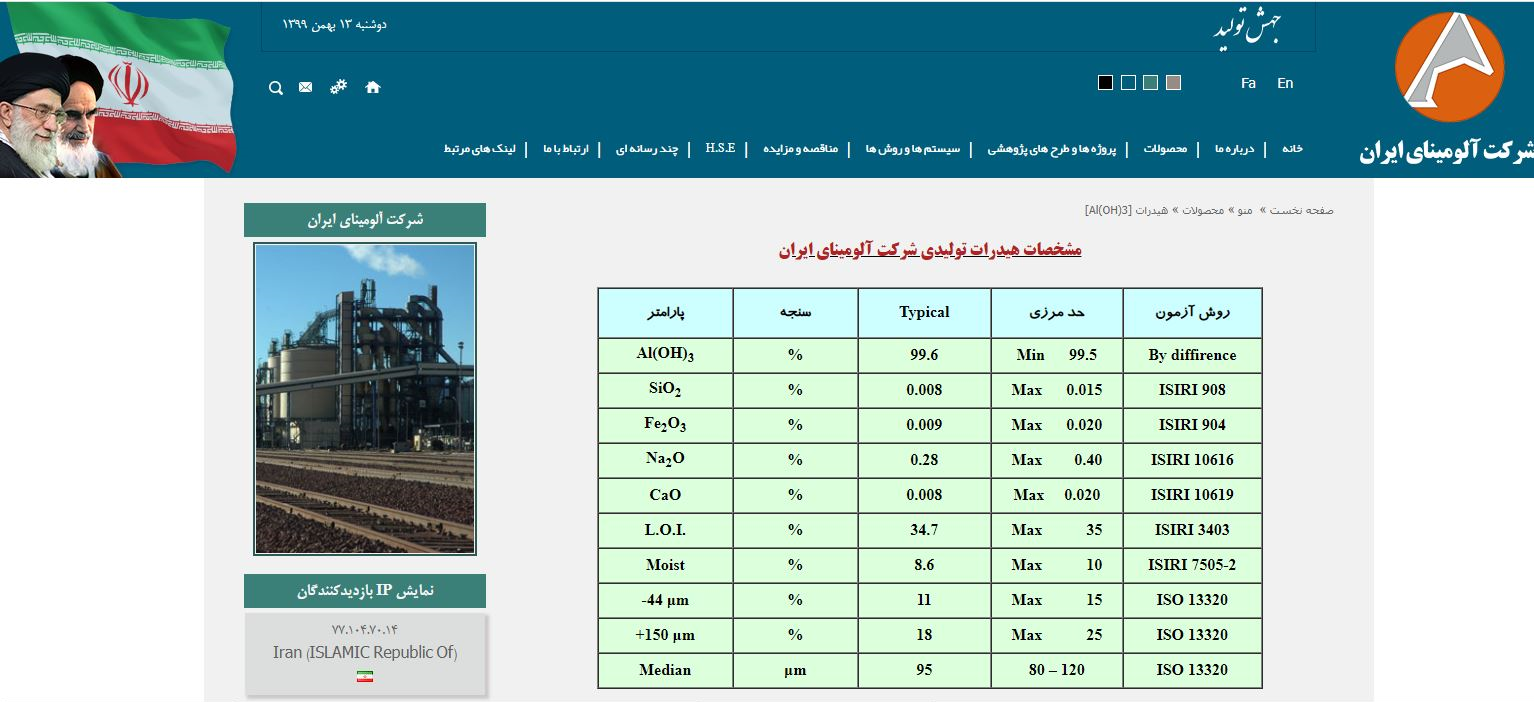Click the ISIRI 10616 cell
Screen dimensions: 1534x702
point(1192,460)
